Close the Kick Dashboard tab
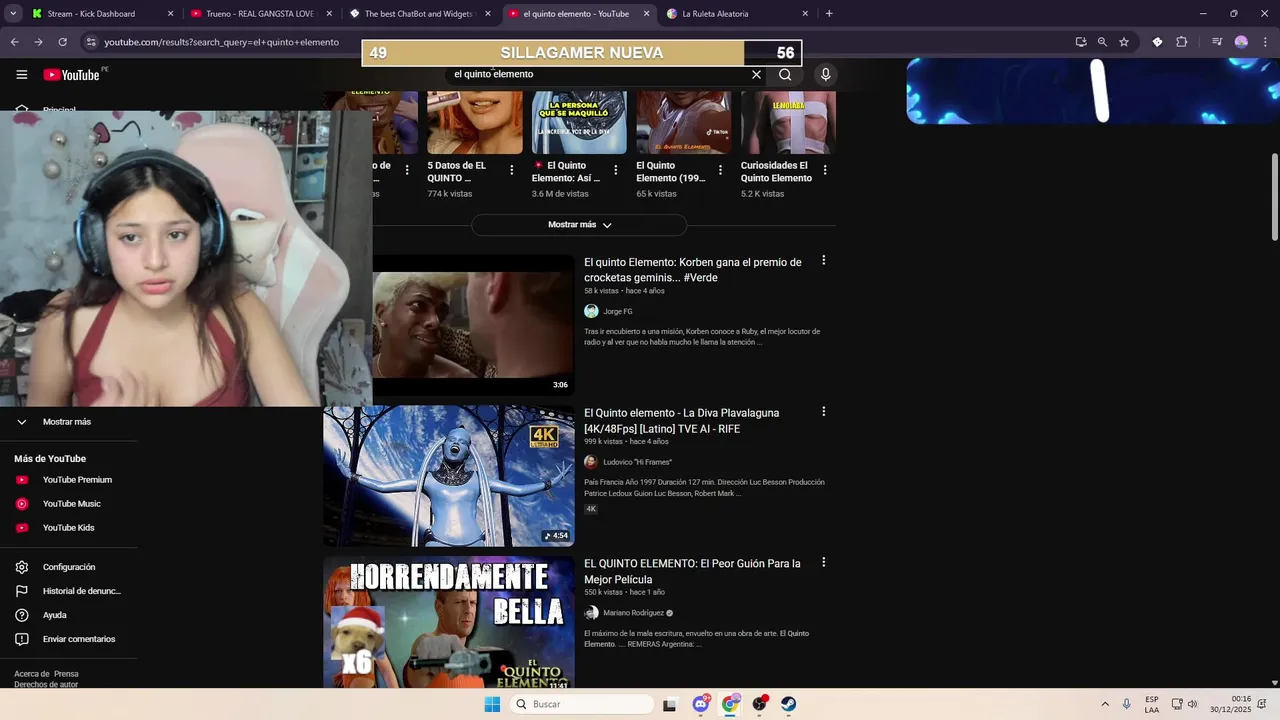The width and height of the screenshot is (1280, 720). [x=170, y=14]
